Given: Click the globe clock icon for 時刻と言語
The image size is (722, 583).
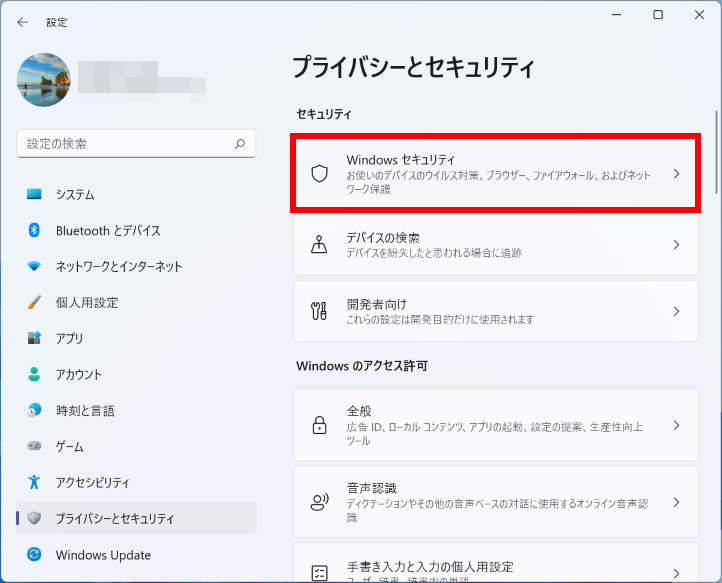Looking at the screenshot, I should pos(34,410).
